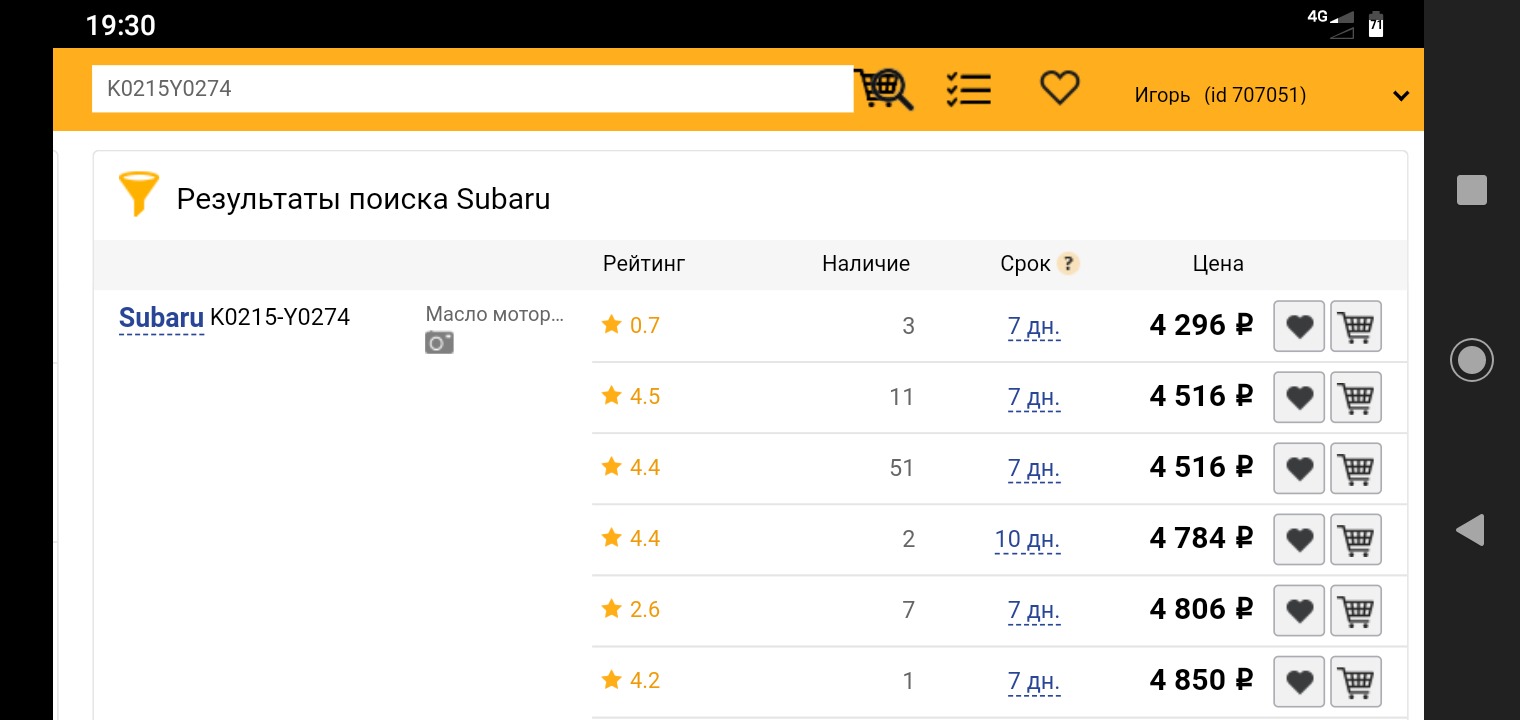Viewport: 1520px width, 720px height.
Task: Click the question mark help icon beside Срок
Action: point(1069,264)
